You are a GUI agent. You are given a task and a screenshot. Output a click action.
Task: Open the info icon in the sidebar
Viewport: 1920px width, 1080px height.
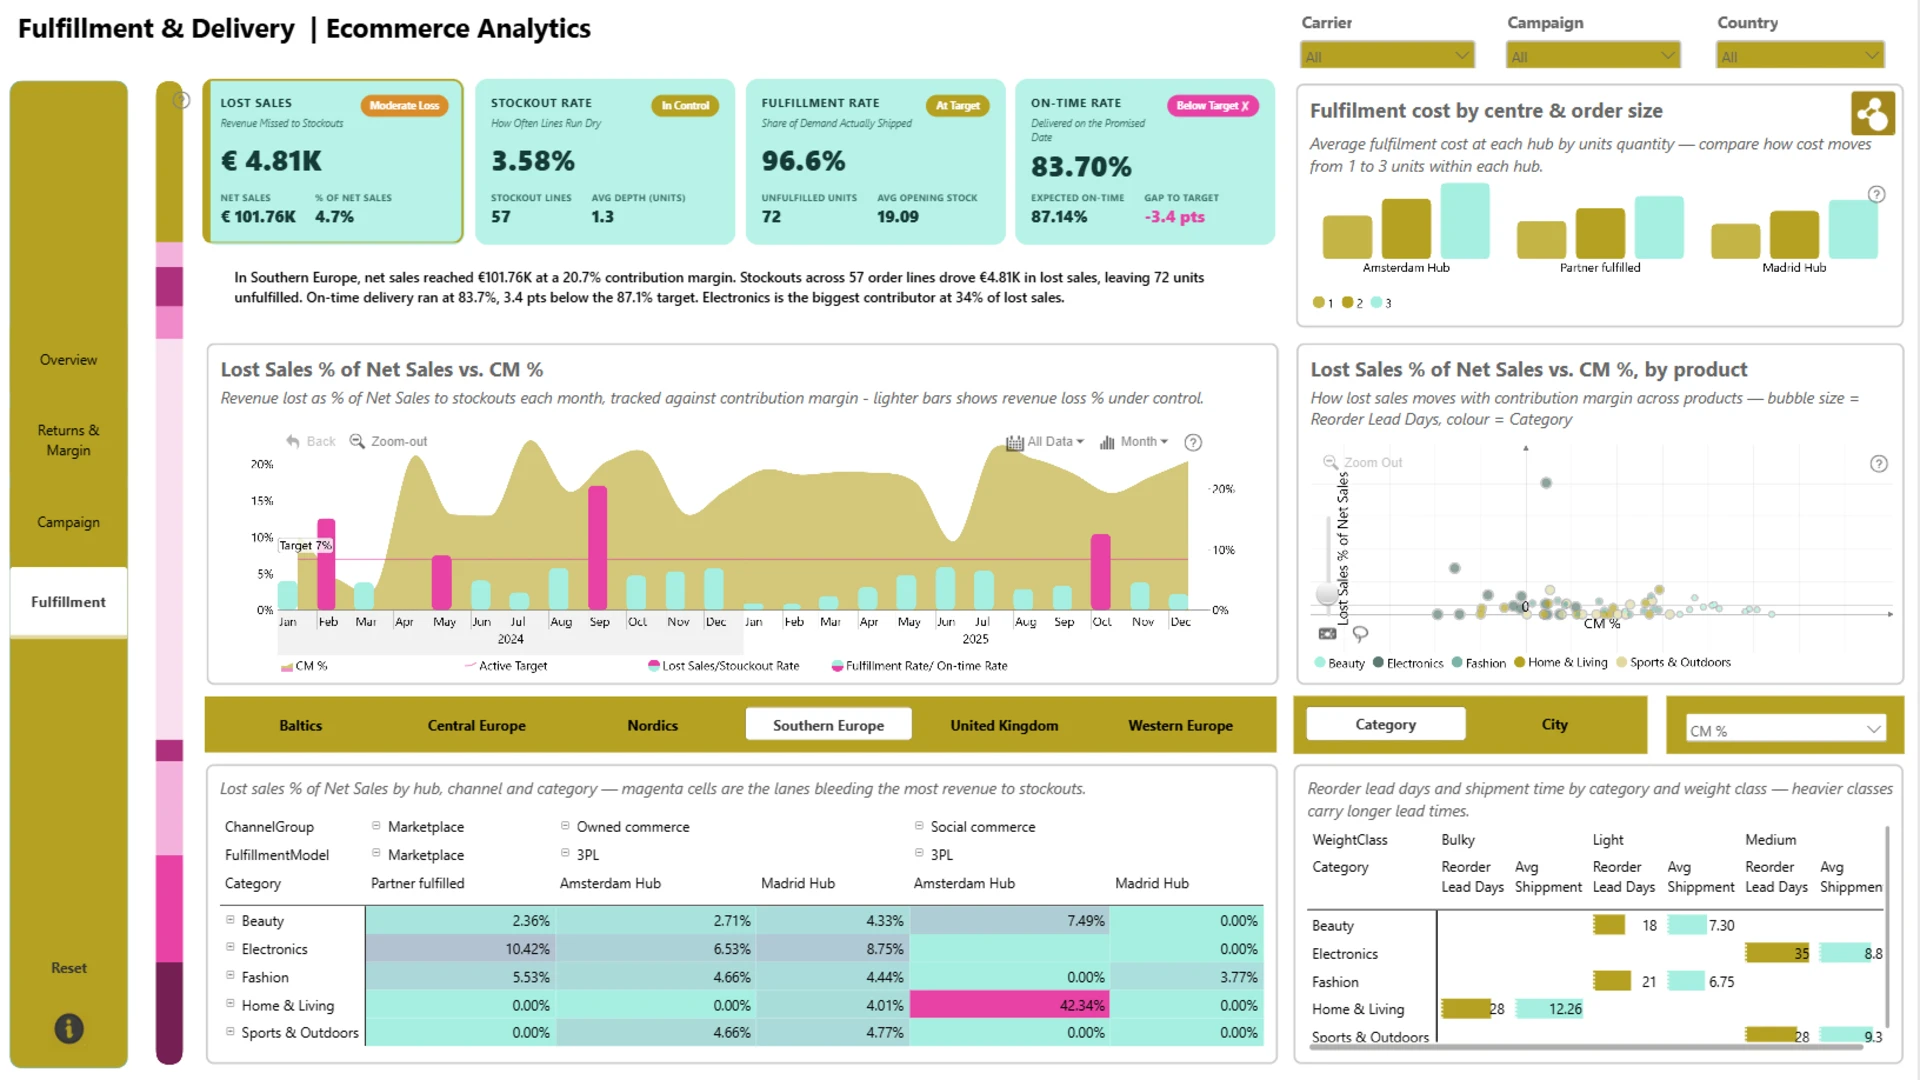(69, 1028)
